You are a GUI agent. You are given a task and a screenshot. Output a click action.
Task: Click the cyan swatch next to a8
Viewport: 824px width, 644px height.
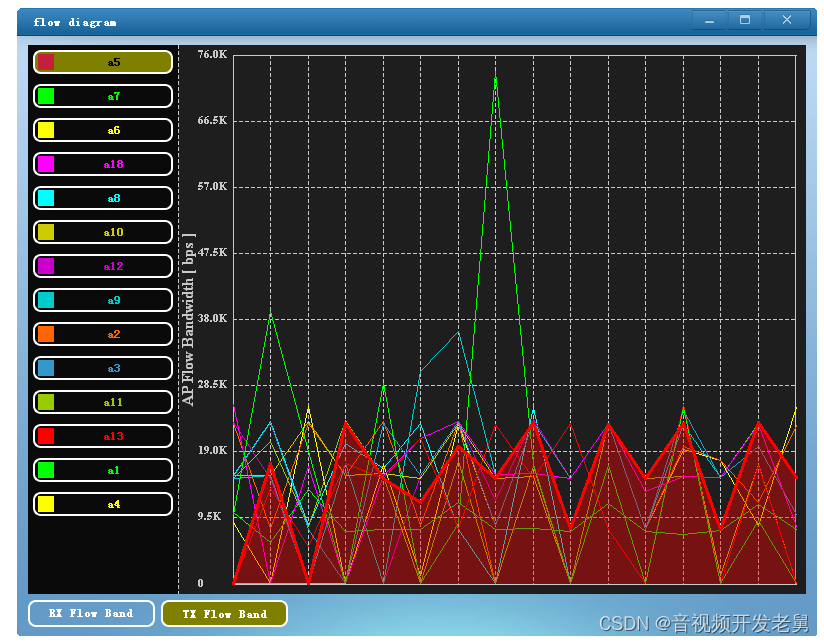[46, 198]
